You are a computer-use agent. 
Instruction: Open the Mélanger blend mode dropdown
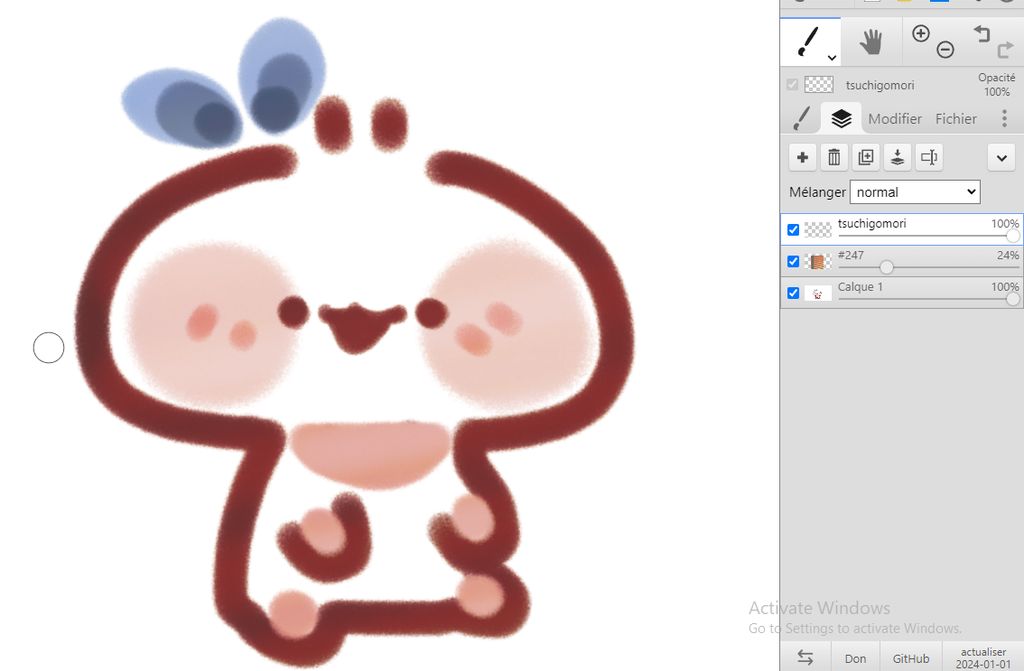click(x=915, y=192)
